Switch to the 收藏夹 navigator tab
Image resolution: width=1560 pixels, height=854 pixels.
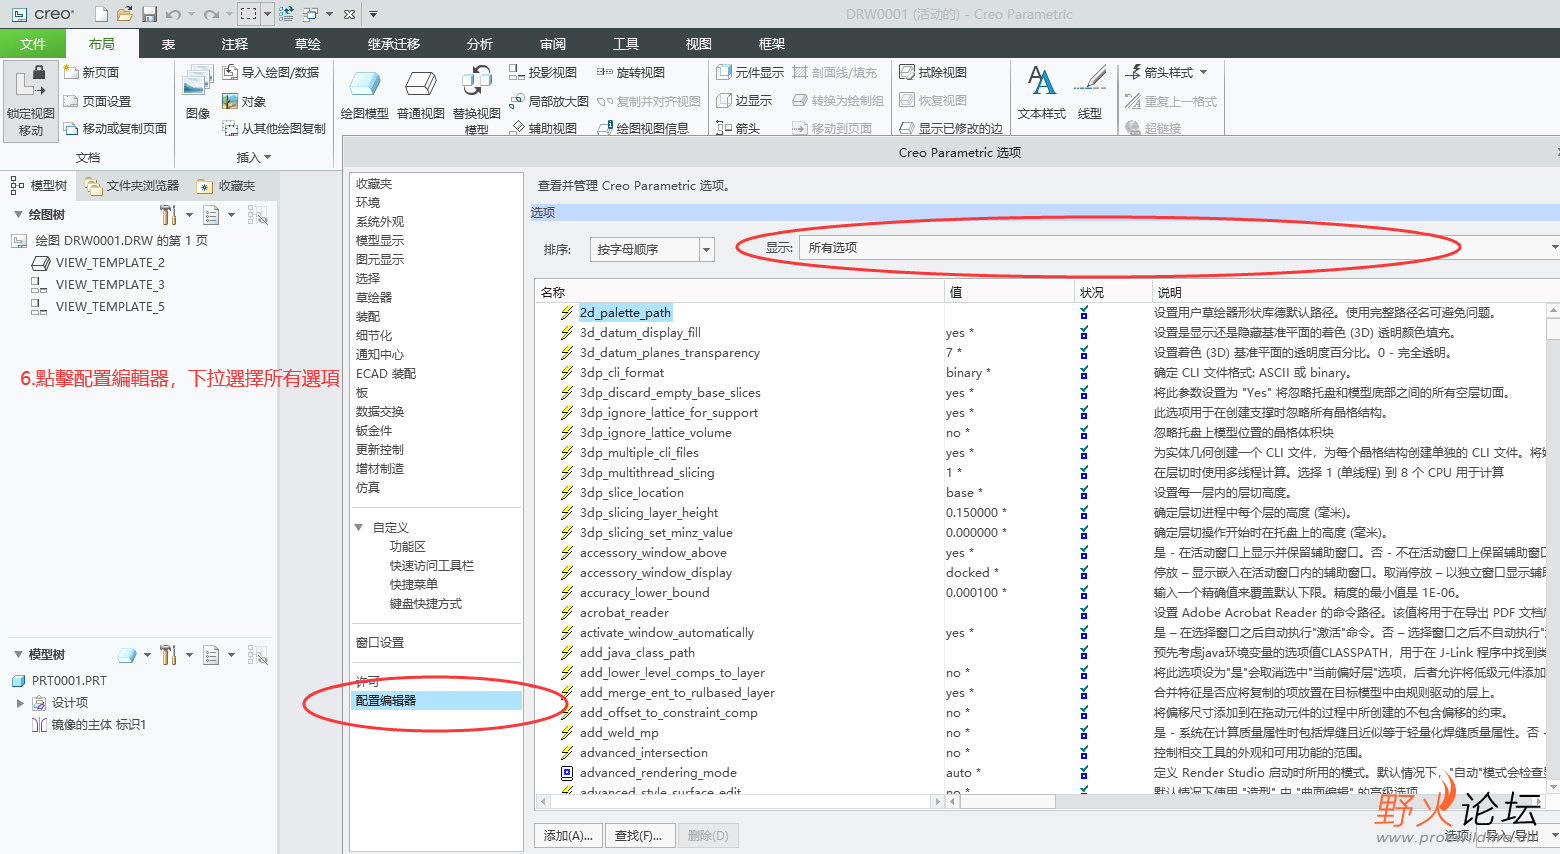point(227,186)
